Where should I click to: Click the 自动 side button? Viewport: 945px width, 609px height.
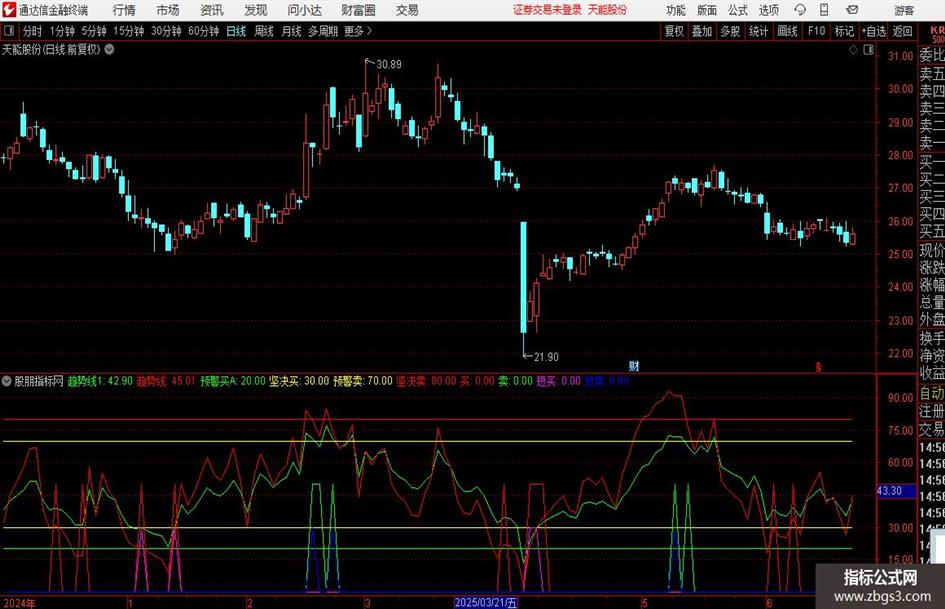click(932, 393)
